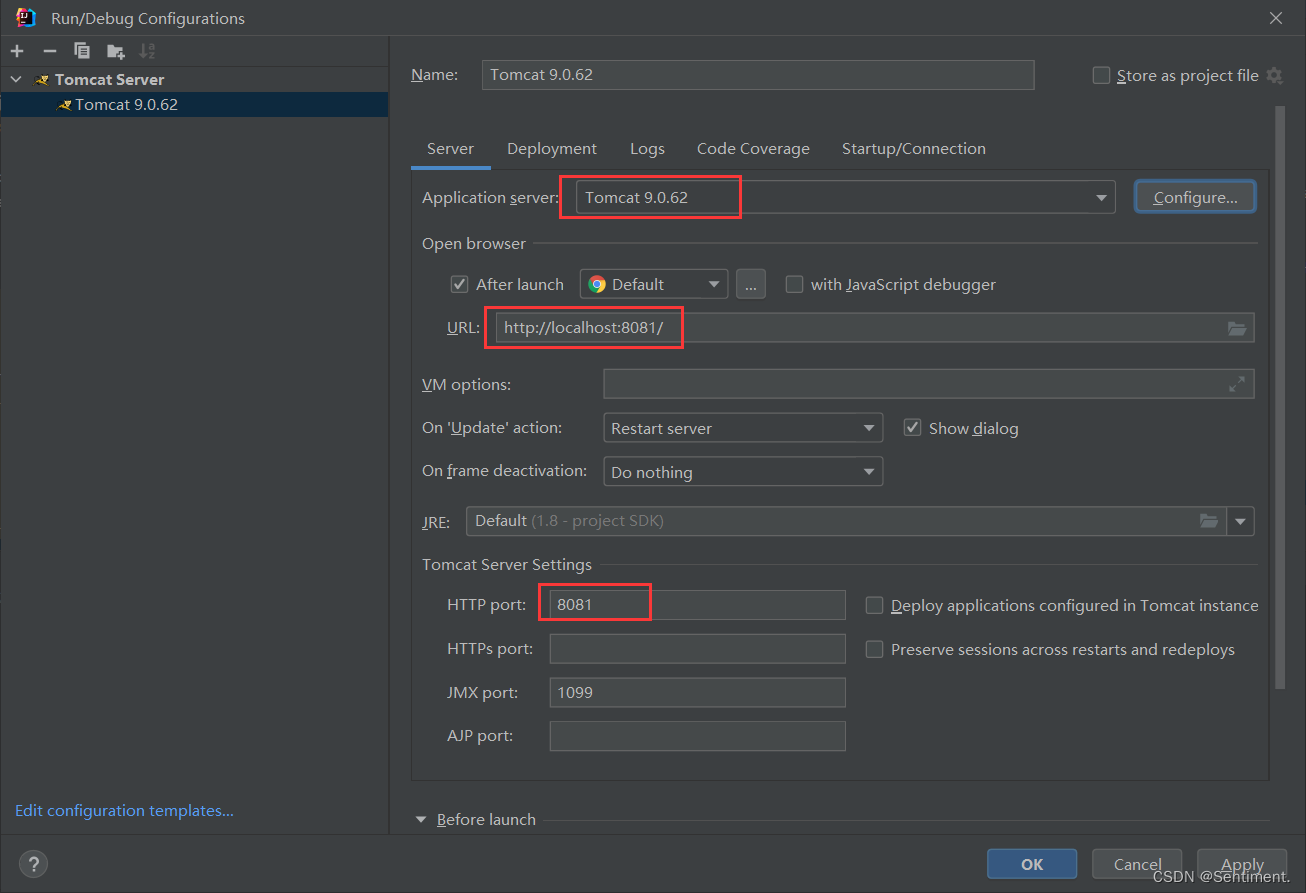This screenshot has height=893, width=1306.
Task: Open the Default browser dropdown
Action: pos(654,284)
